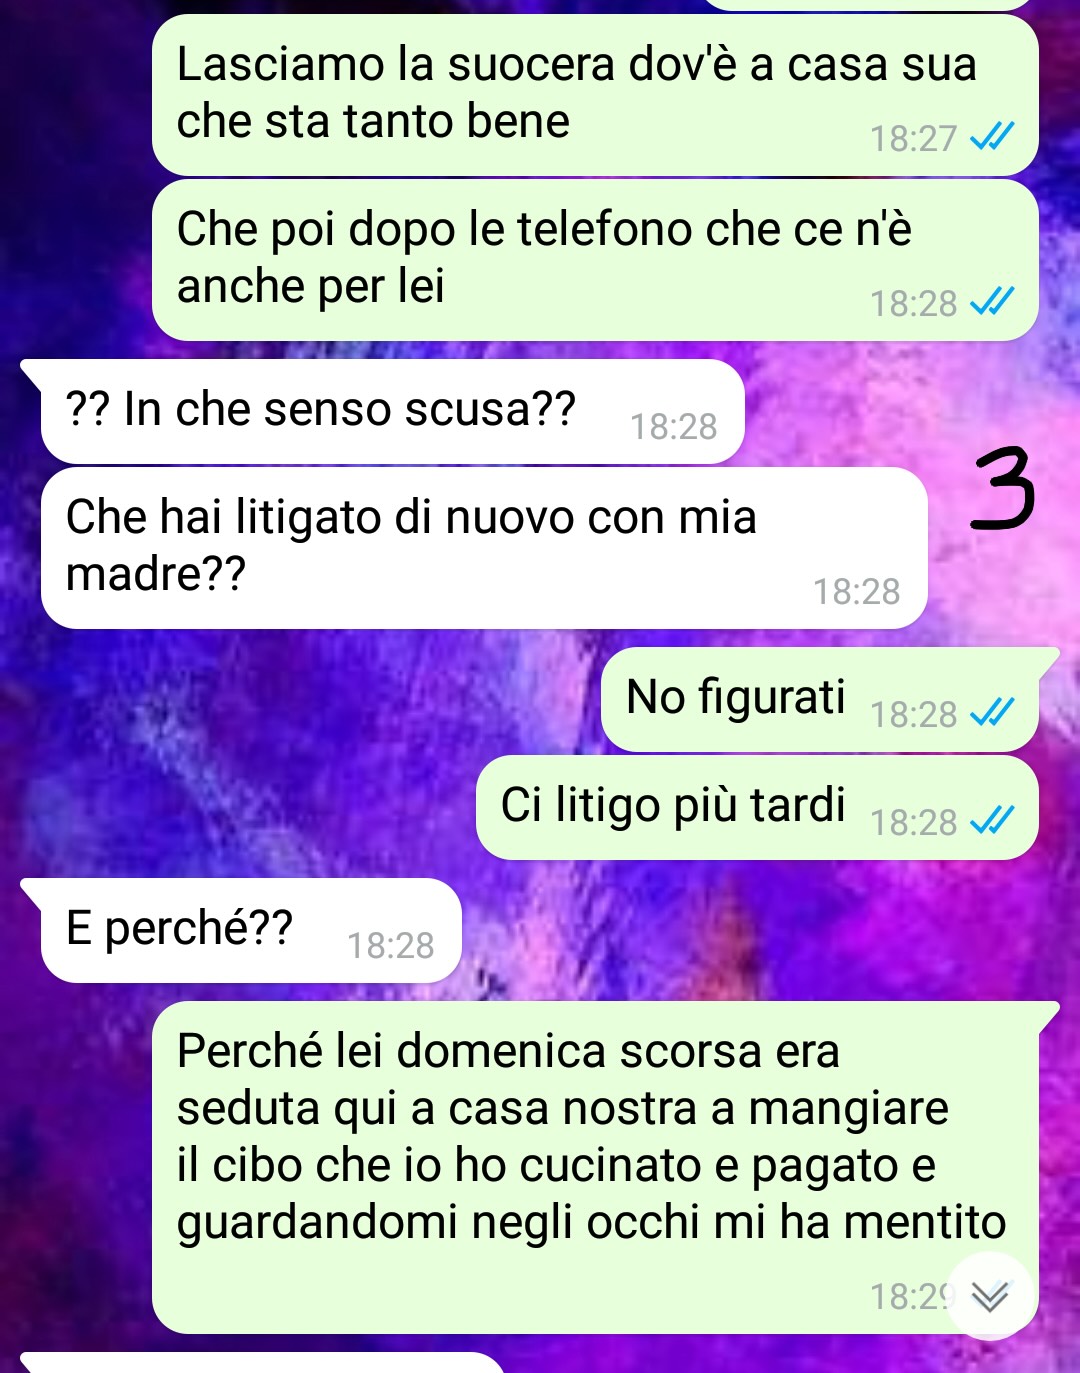Select the 'Che hai litigato di nuovo' message

484,548
